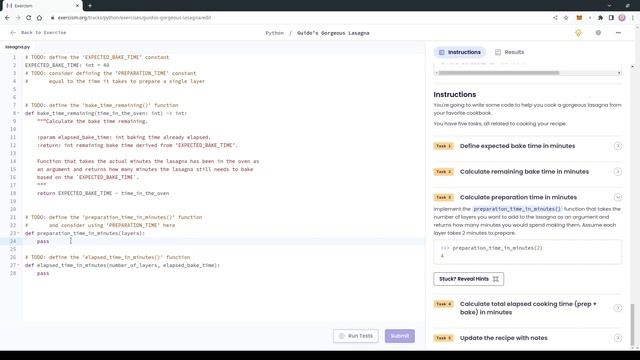The width and height of the screenshot is (640, 360).
Task: Click the preparation_time_in_minutes() inline code in instructions
Action: point(517,209)
